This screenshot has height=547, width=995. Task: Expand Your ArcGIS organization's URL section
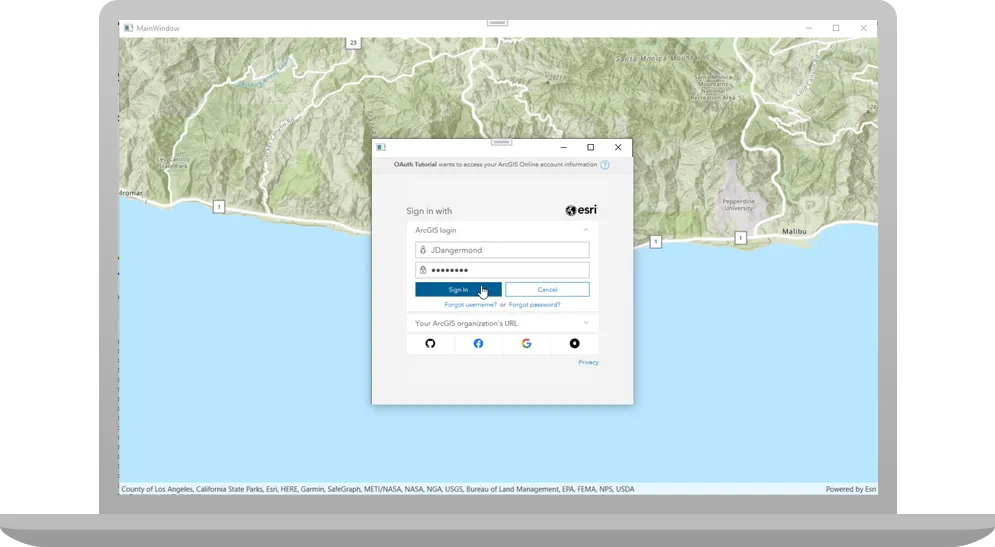502,323
